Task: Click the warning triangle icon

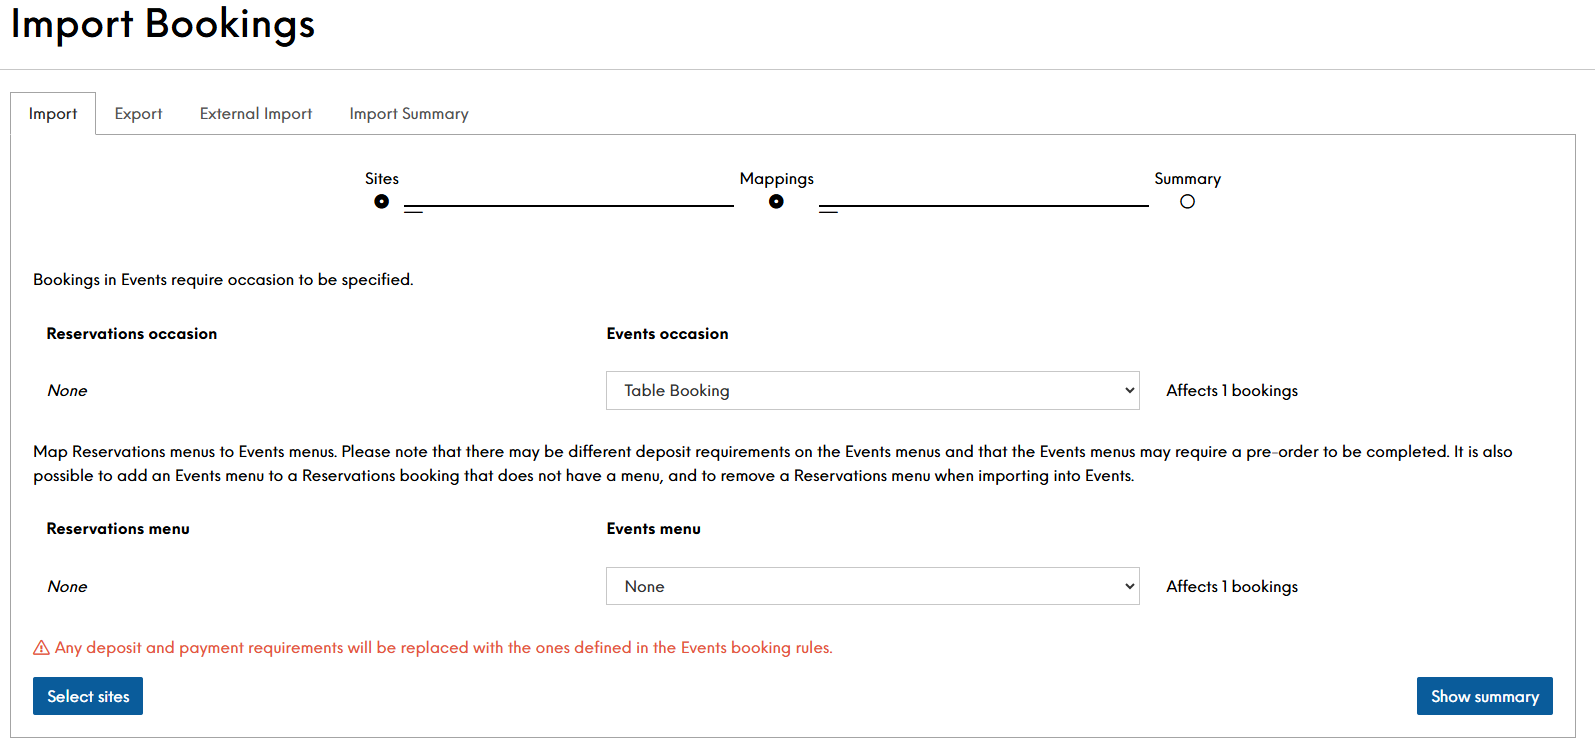Action: [41, 648]
